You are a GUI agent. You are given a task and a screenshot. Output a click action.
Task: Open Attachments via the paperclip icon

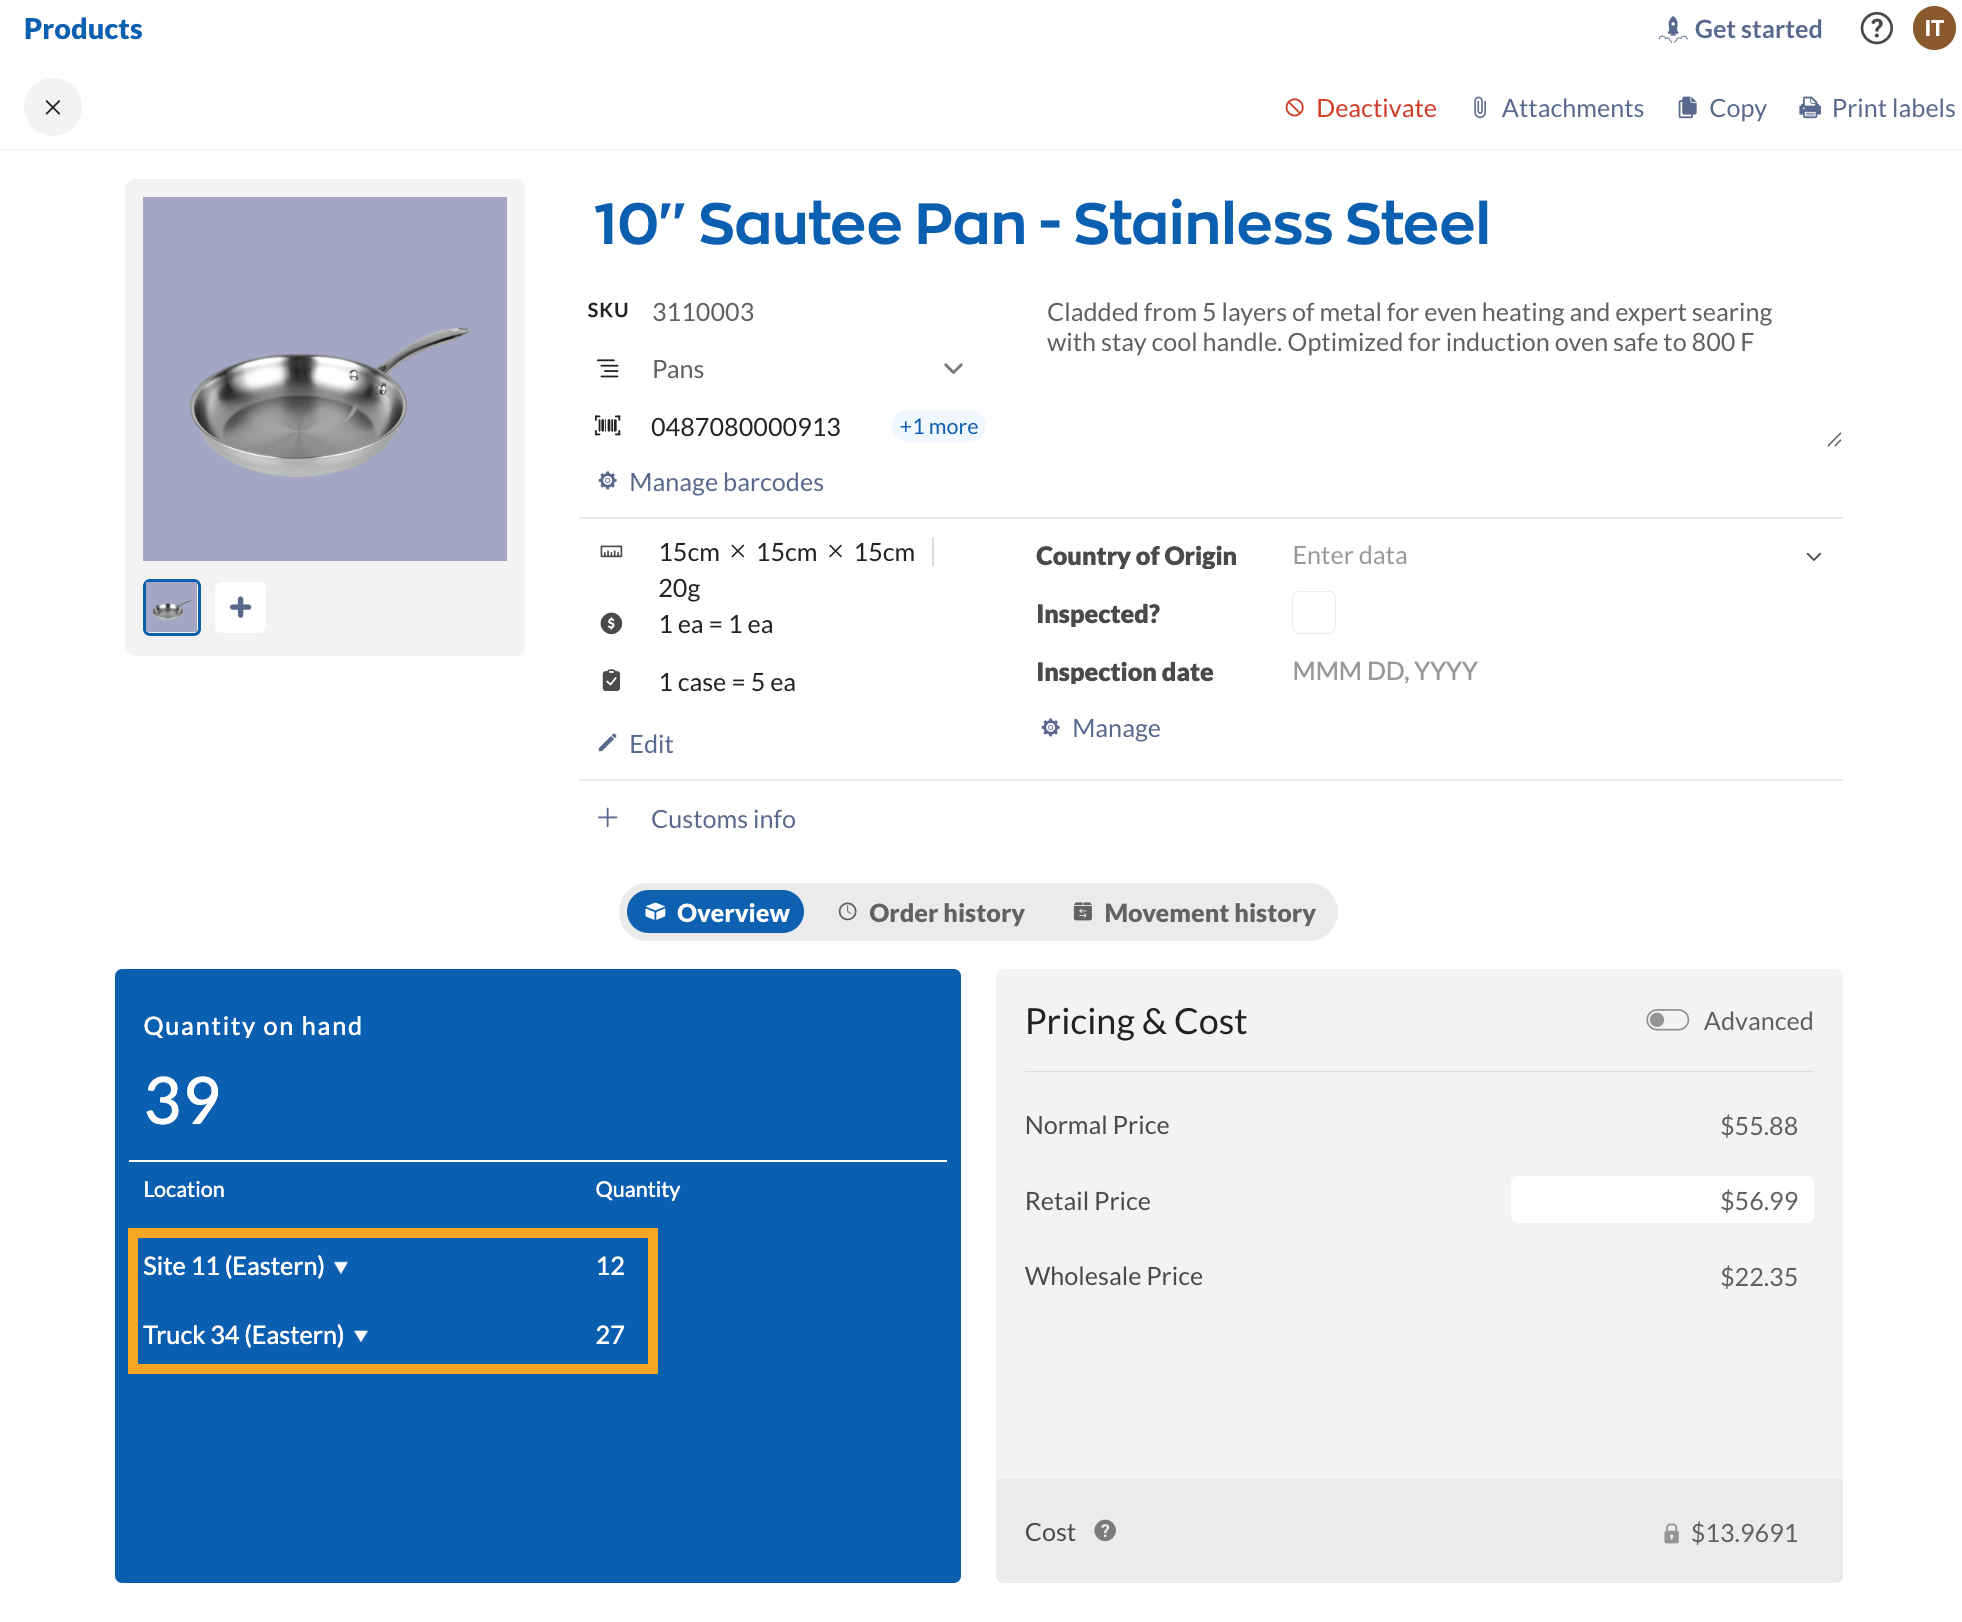pos(1480,108)
